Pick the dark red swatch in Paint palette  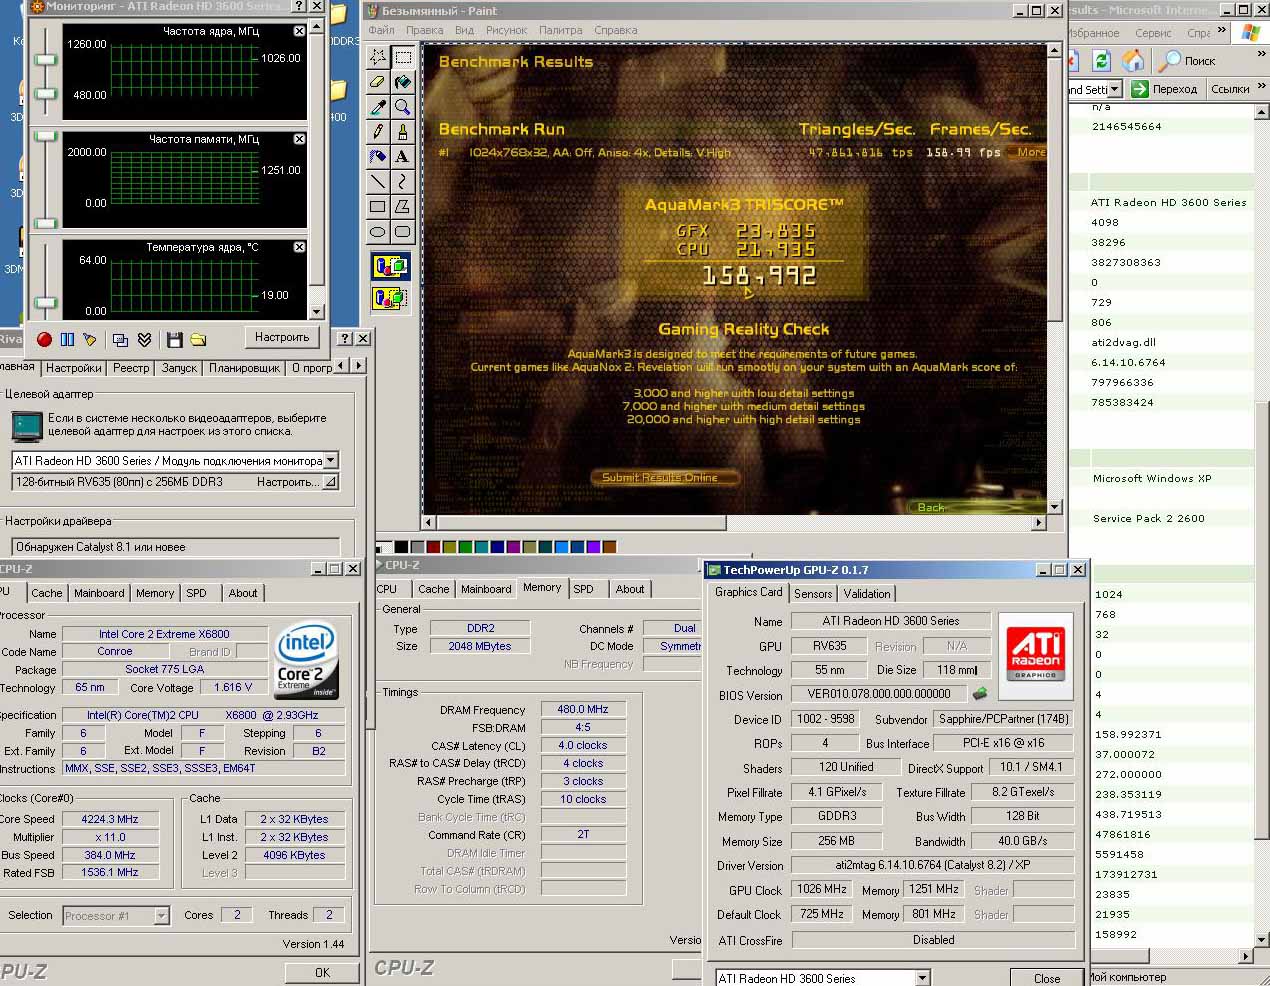click(432, 547)
